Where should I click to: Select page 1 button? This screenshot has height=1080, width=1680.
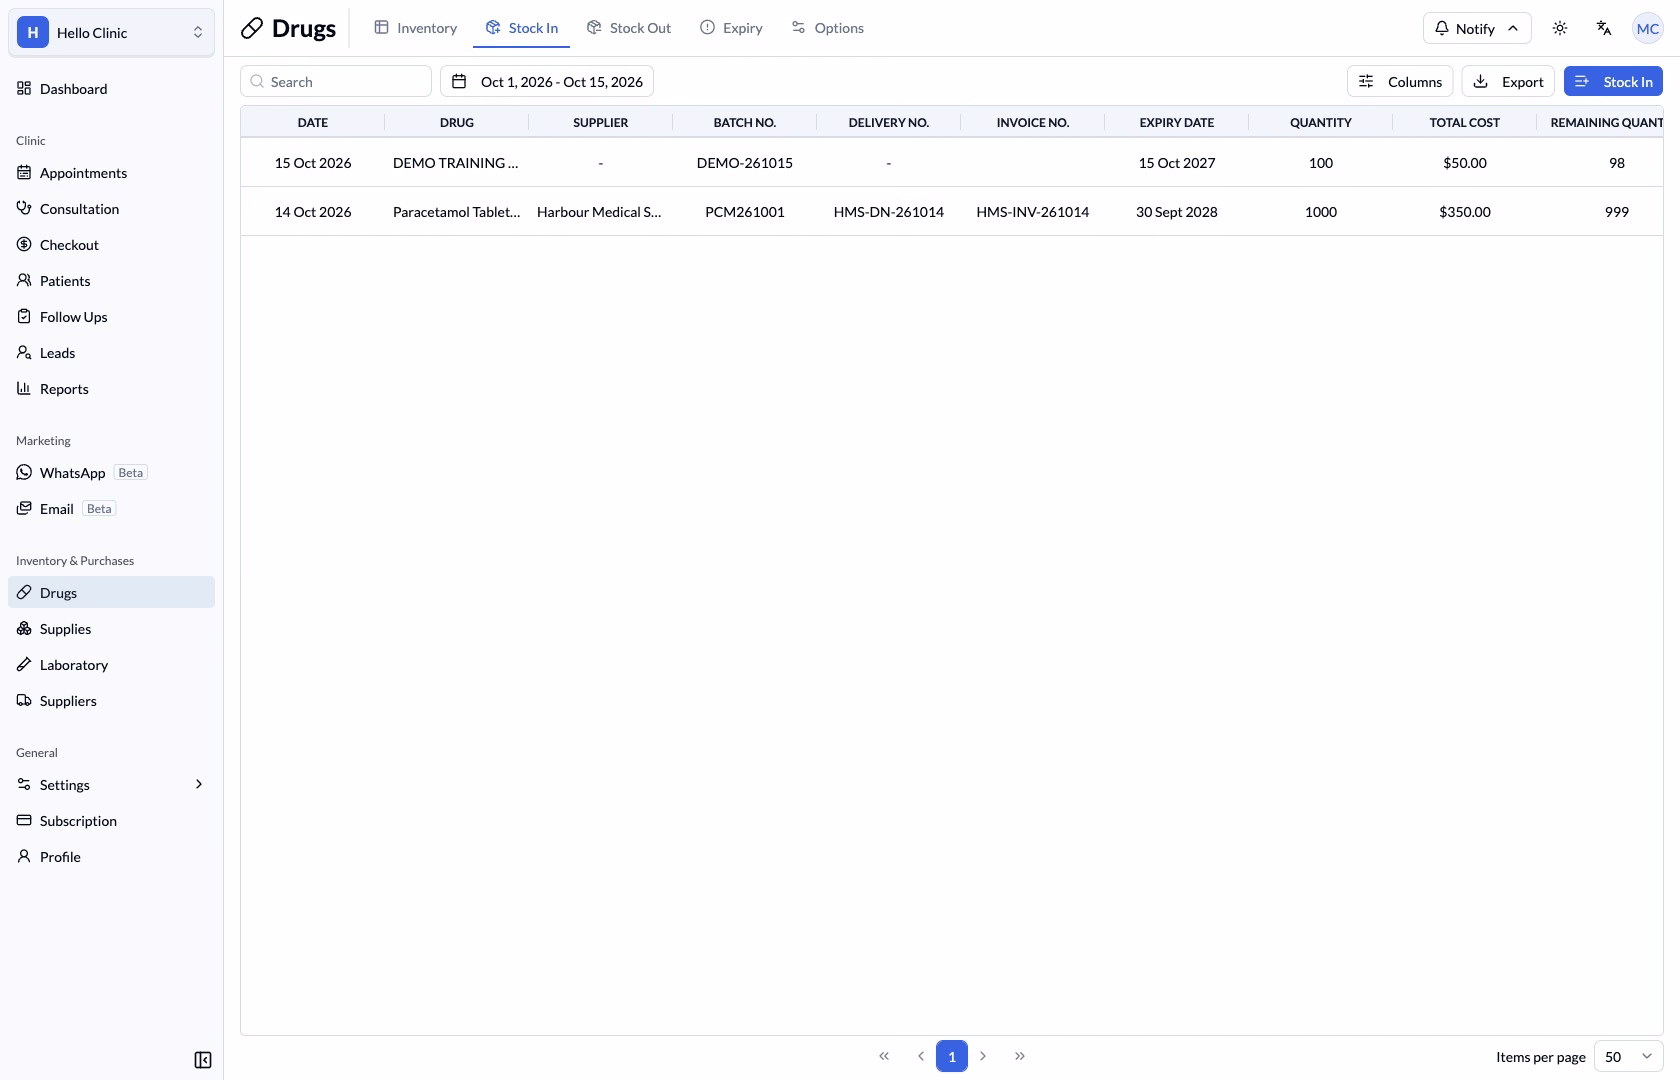pos(952,1056)
